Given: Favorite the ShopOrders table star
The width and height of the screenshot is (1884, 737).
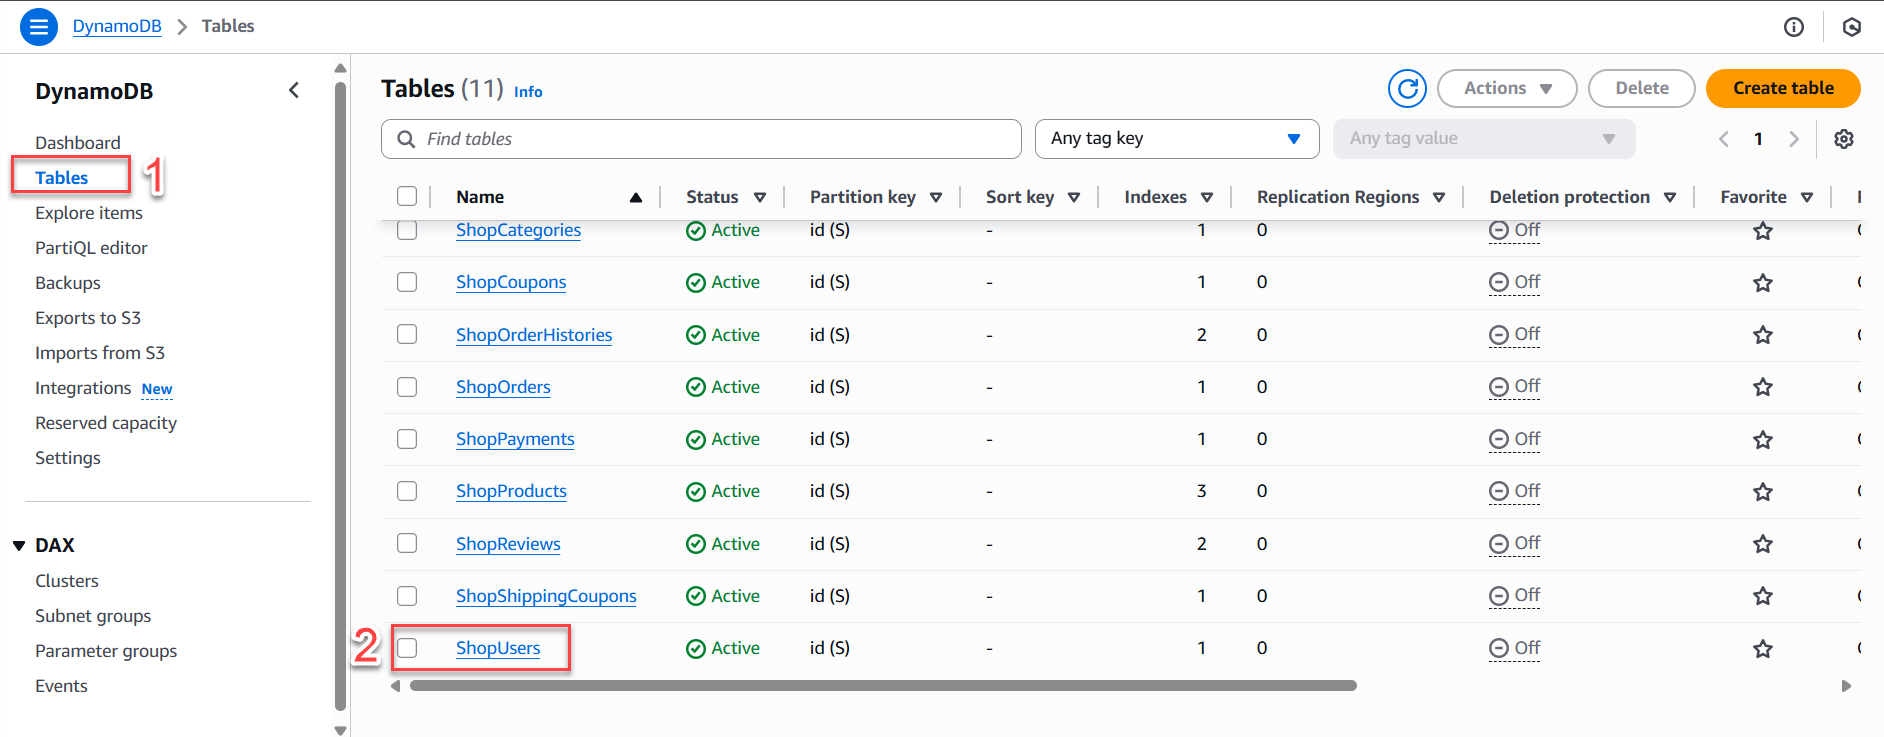Looking at the screenshot, I should coord(1763,387).
